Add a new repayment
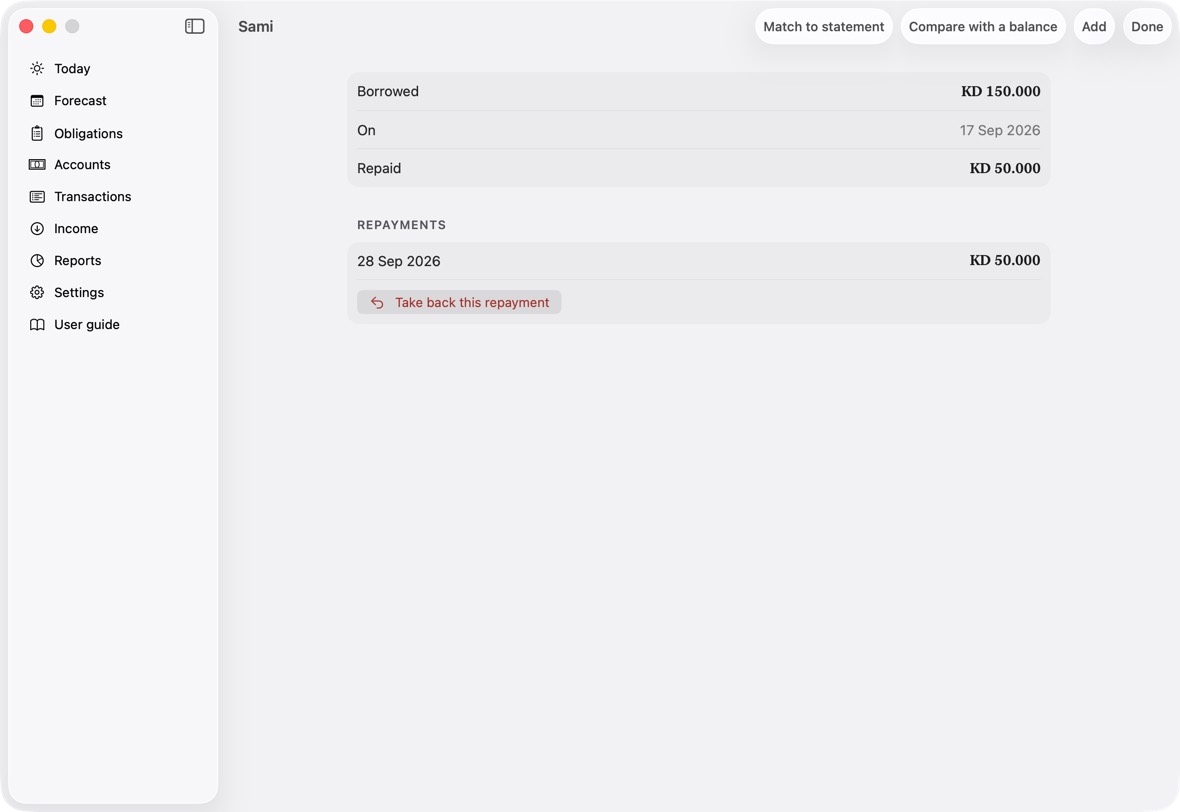The width and height of the screenshot is (1180, 812). point(1093,26)
